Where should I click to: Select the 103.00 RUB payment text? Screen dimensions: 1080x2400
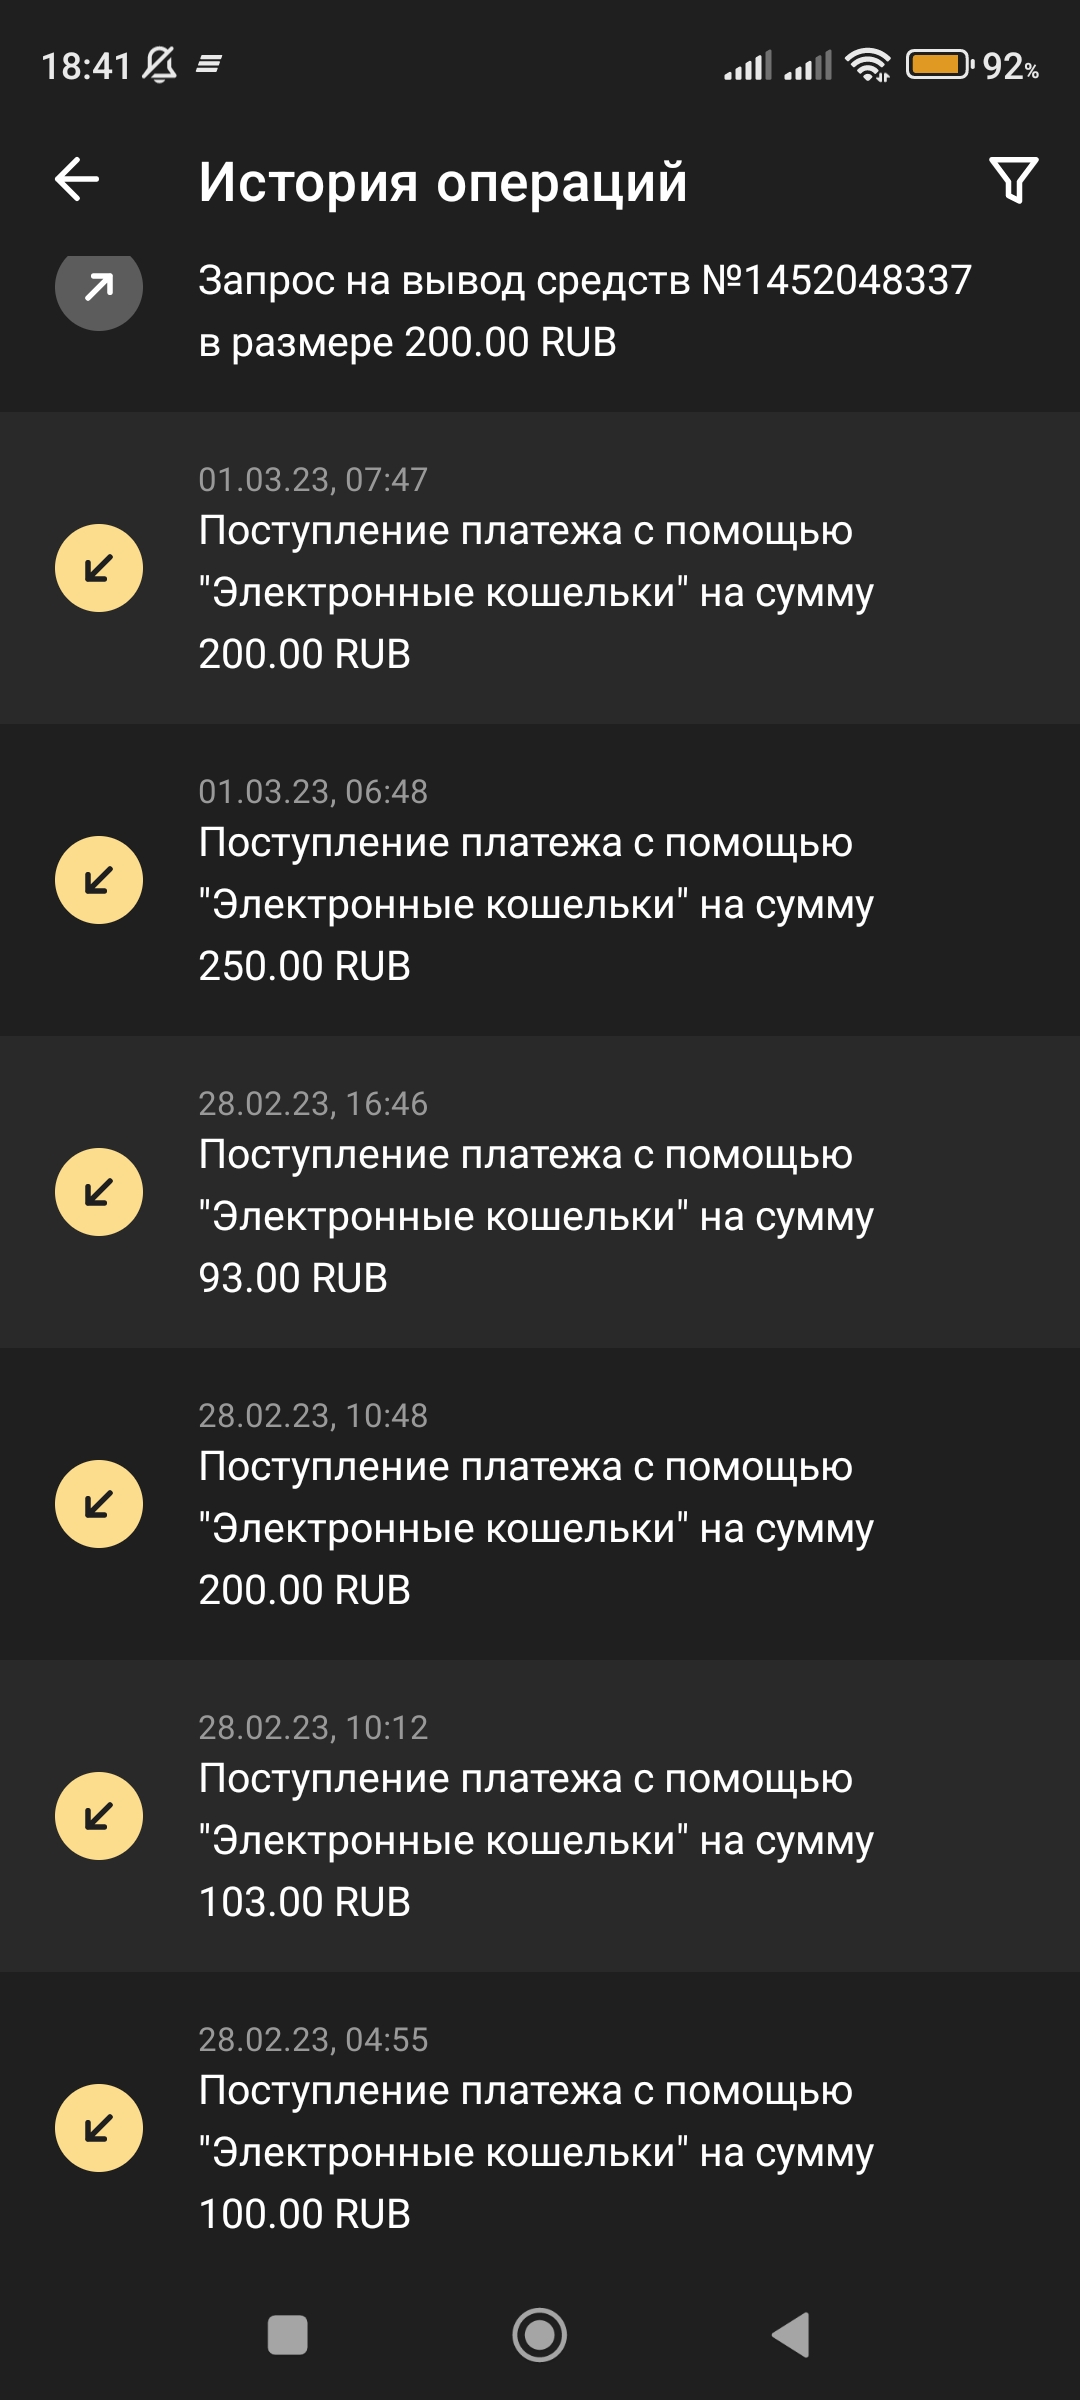click(x=535, y=1840)
